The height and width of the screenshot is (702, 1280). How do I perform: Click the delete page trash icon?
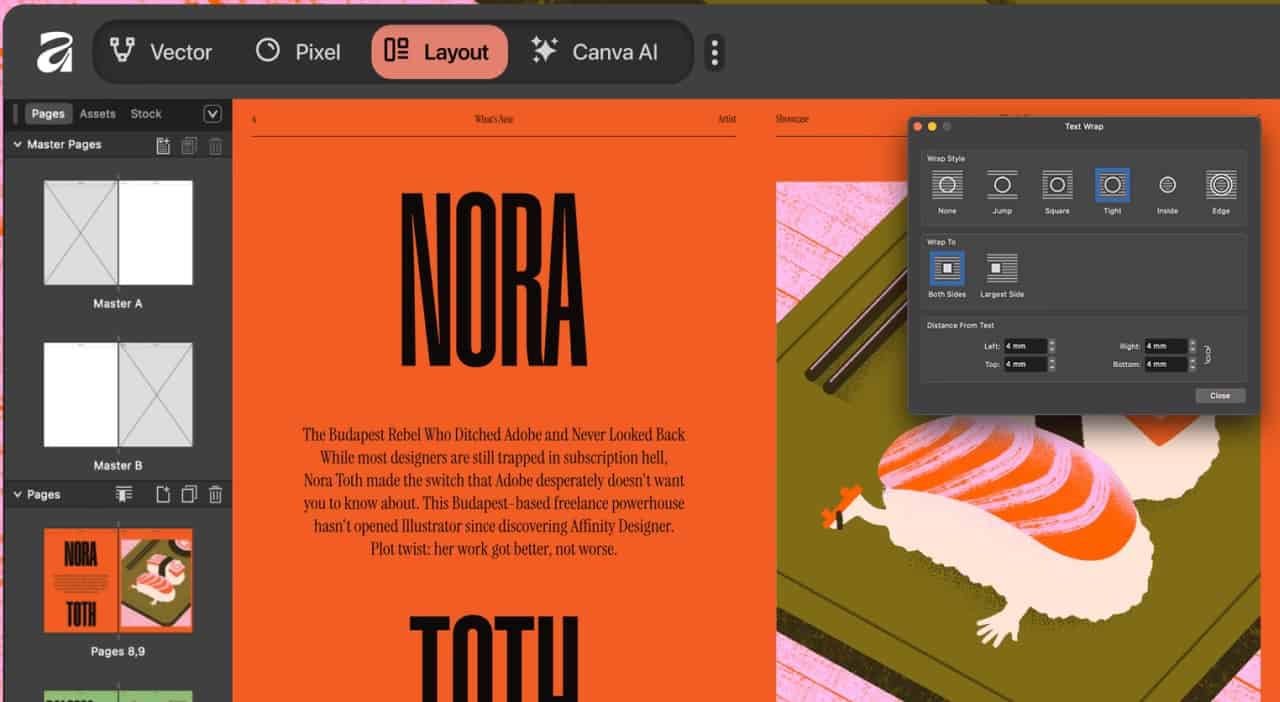[x=215, y=494]
